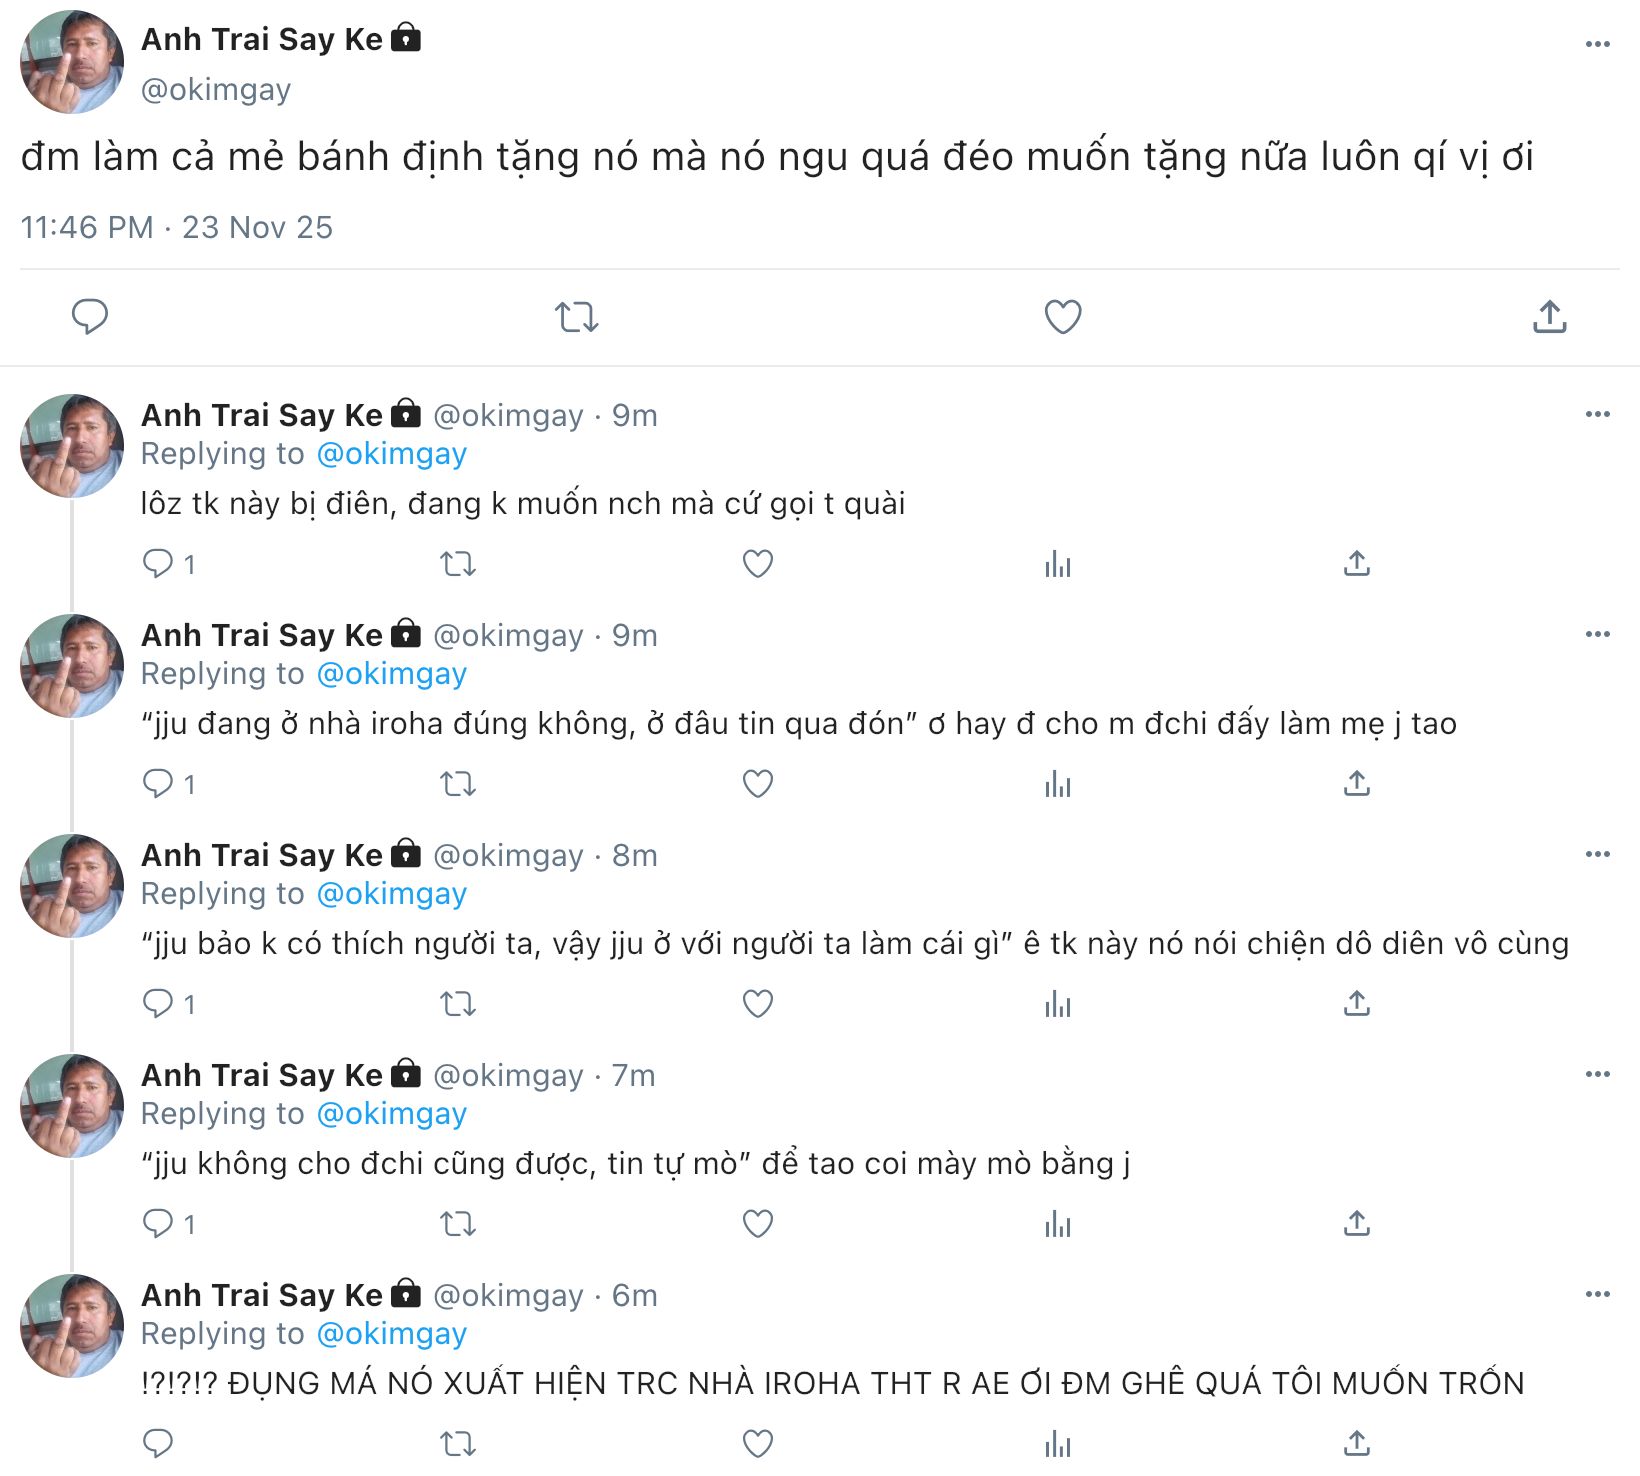View analytics for the "lôz tk này" reply

(x=1057, y=564)
